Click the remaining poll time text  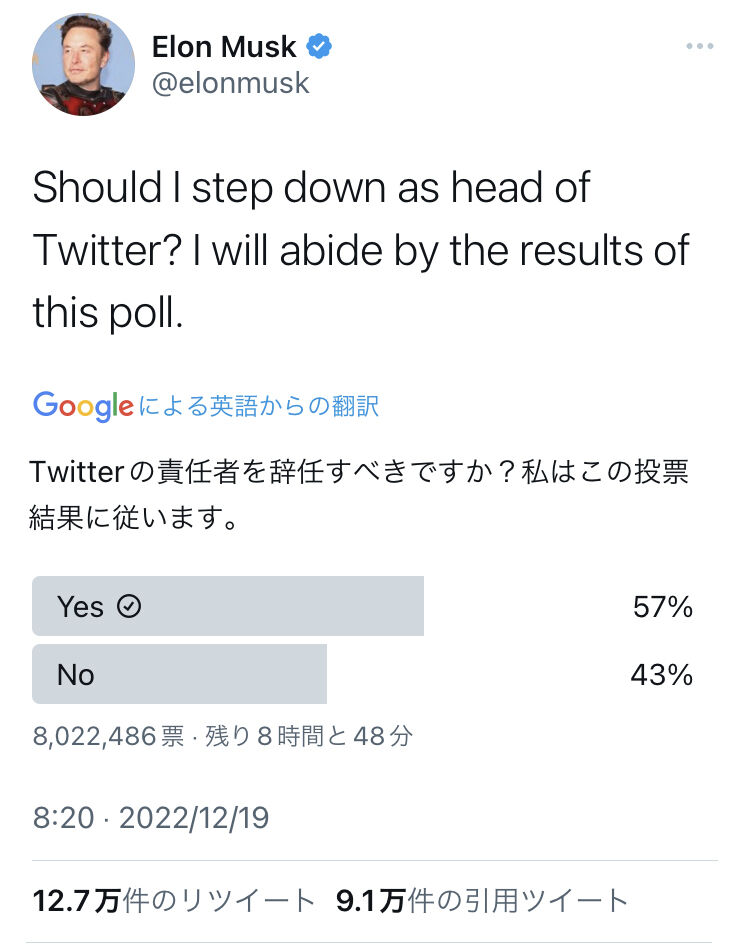pyautogui.click(x=309, y=737)
